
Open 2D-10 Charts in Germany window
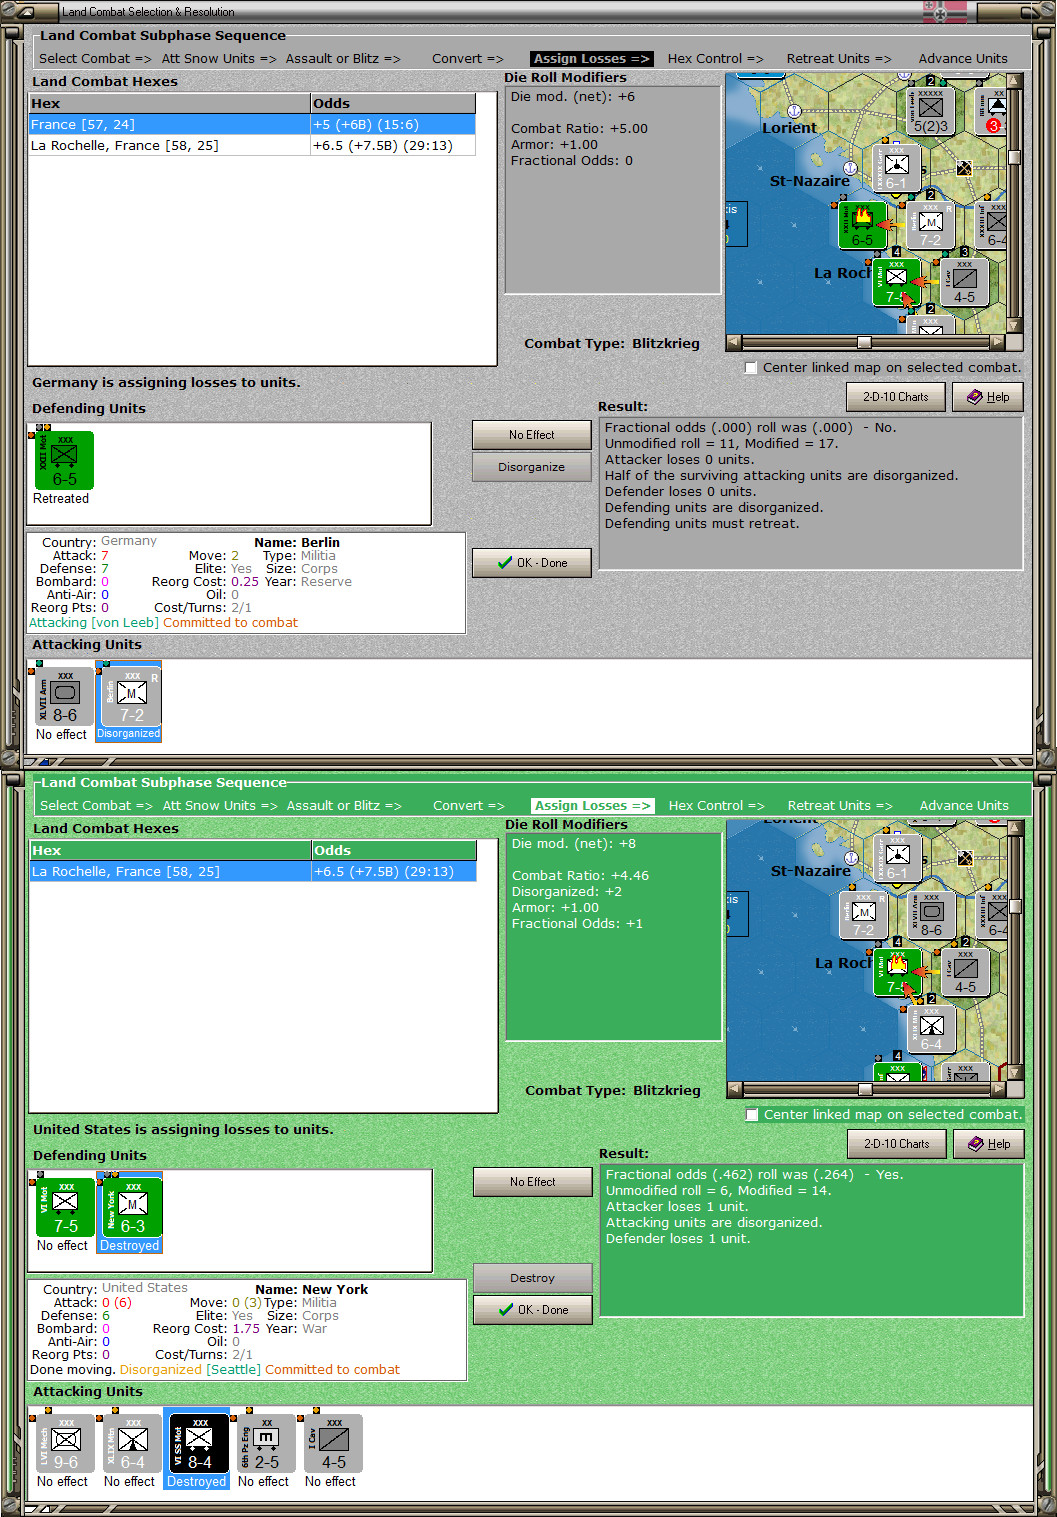[x=896, y=397]
